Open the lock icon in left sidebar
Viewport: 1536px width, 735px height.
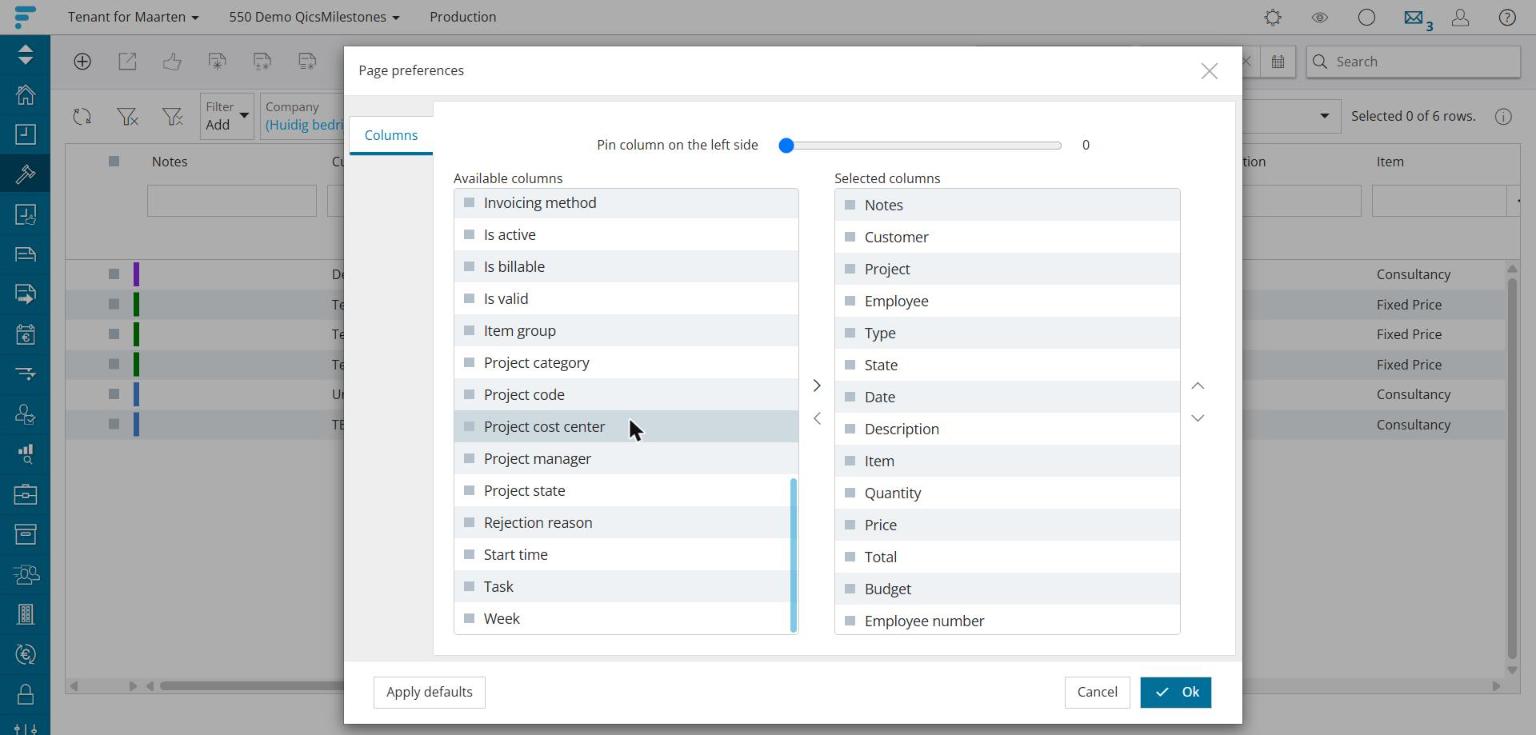pyautogui.click(x=25, y=694)
